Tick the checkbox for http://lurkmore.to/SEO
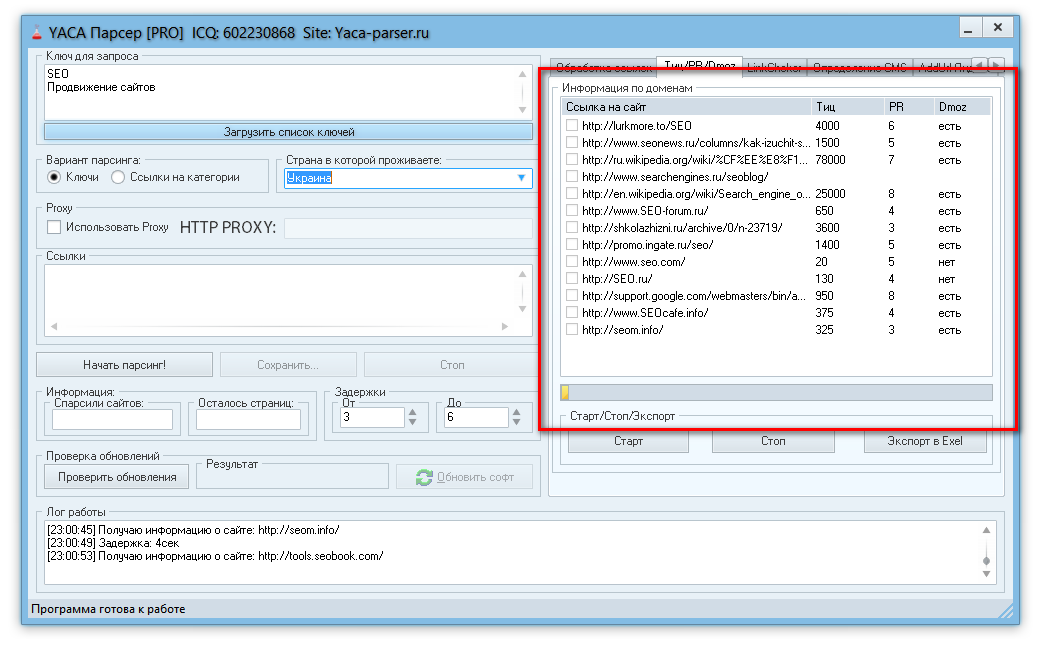This screenshot has height=647, width=1046. tap(572, 125)
